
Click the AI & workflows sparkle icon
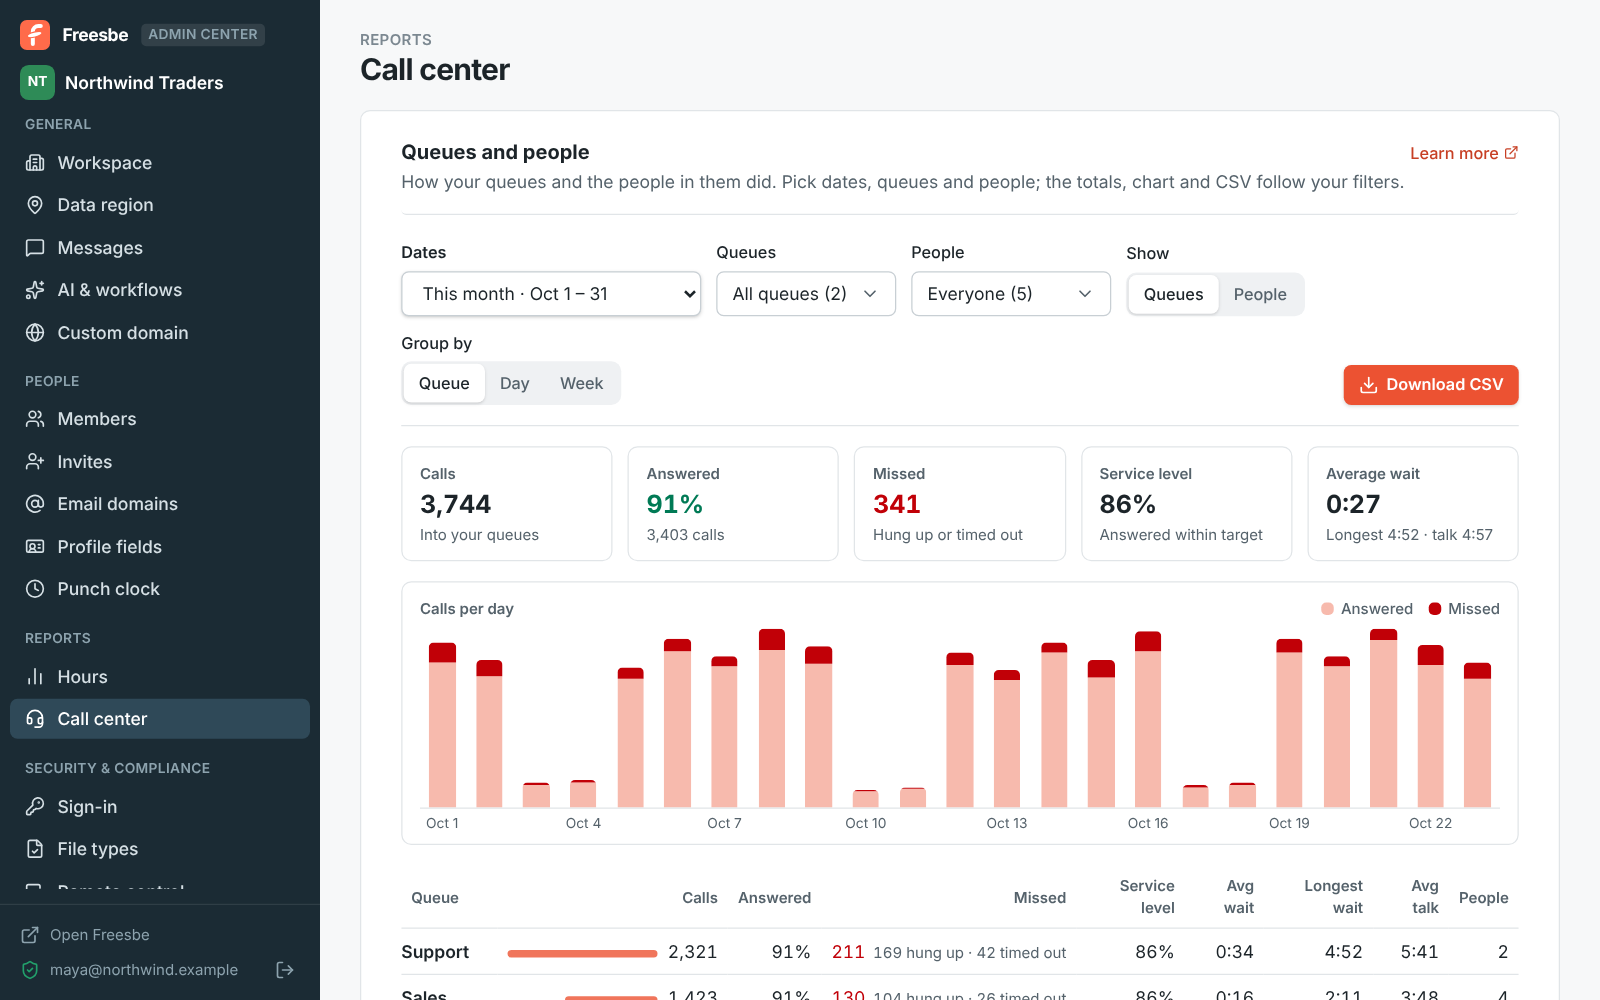[35, 290]
